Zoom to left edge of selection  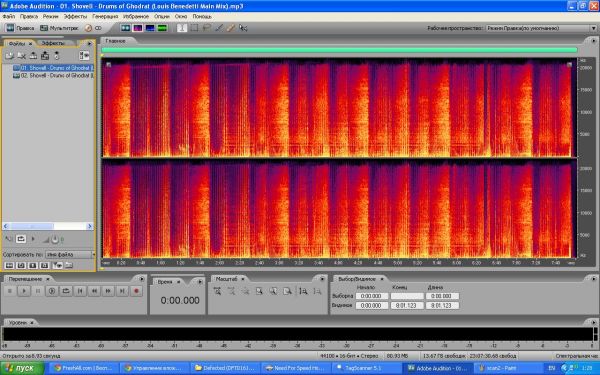(273, 292)
